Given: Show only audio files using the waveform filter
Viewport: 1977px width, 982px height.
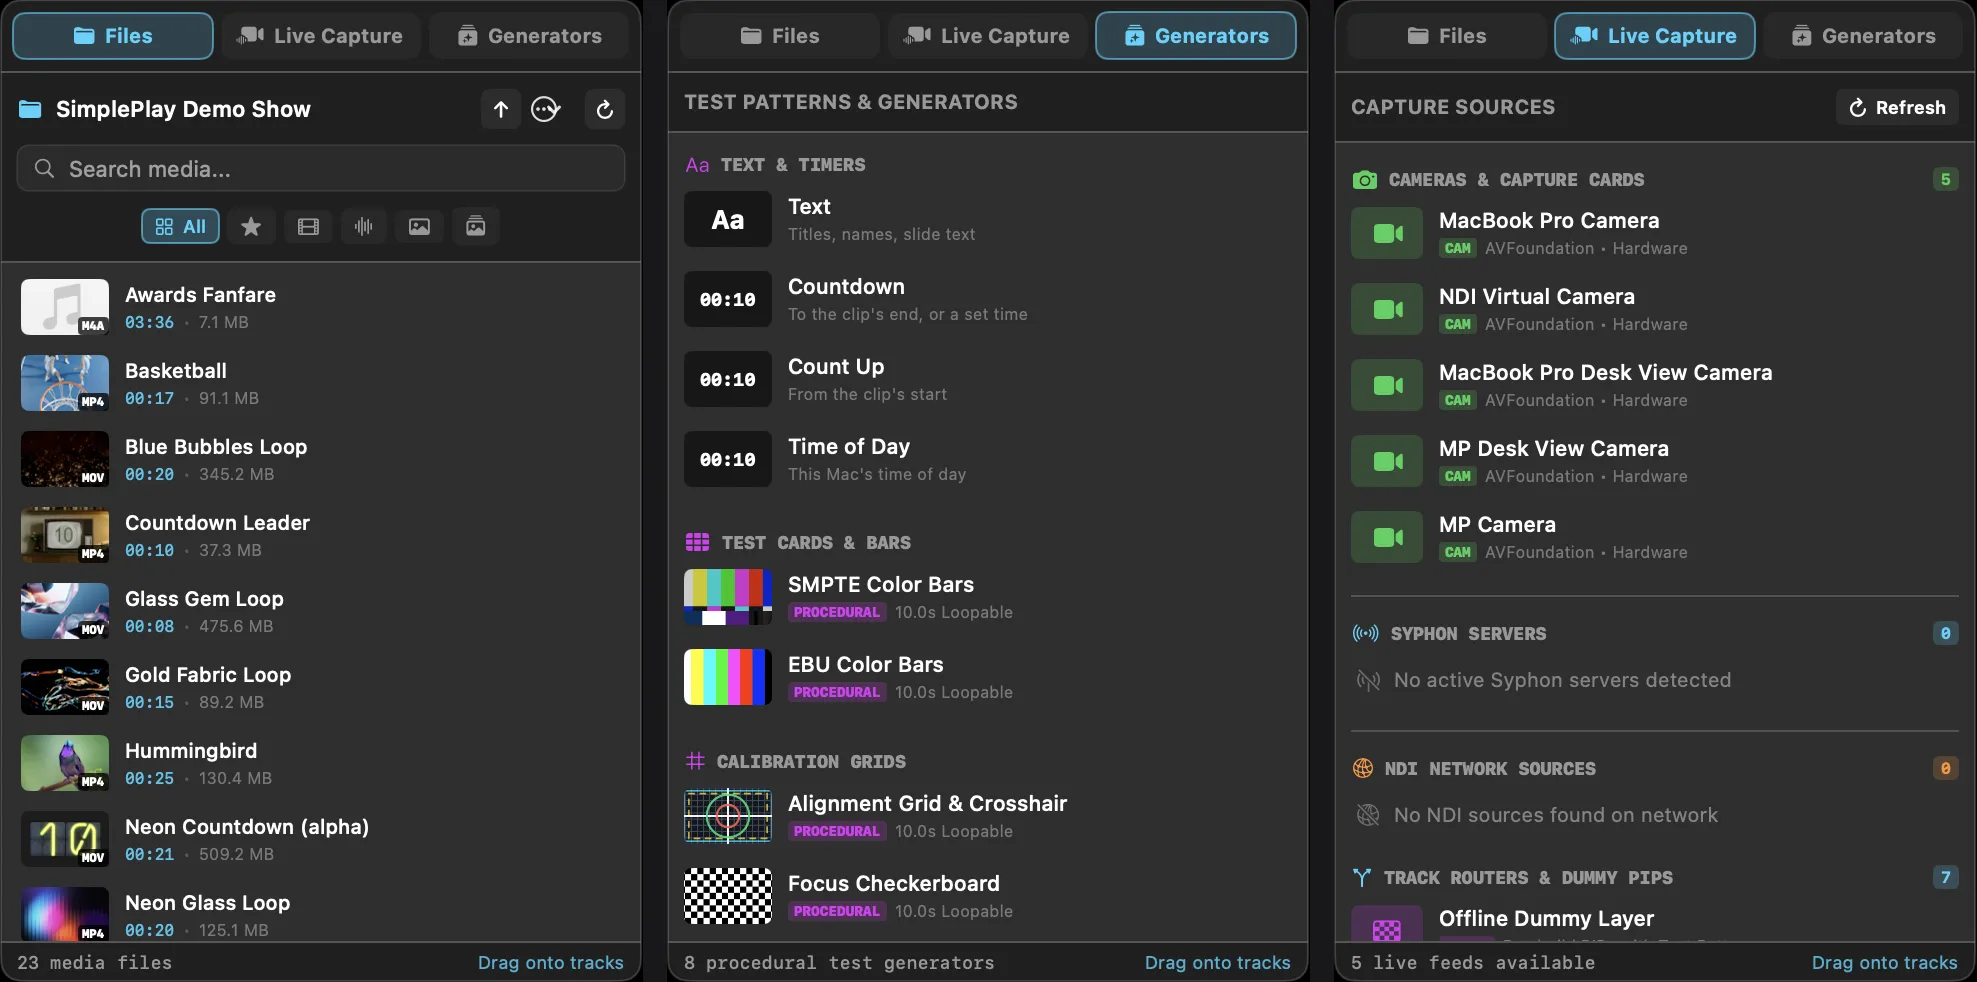Looking at the screenshot, I should 363,226.
